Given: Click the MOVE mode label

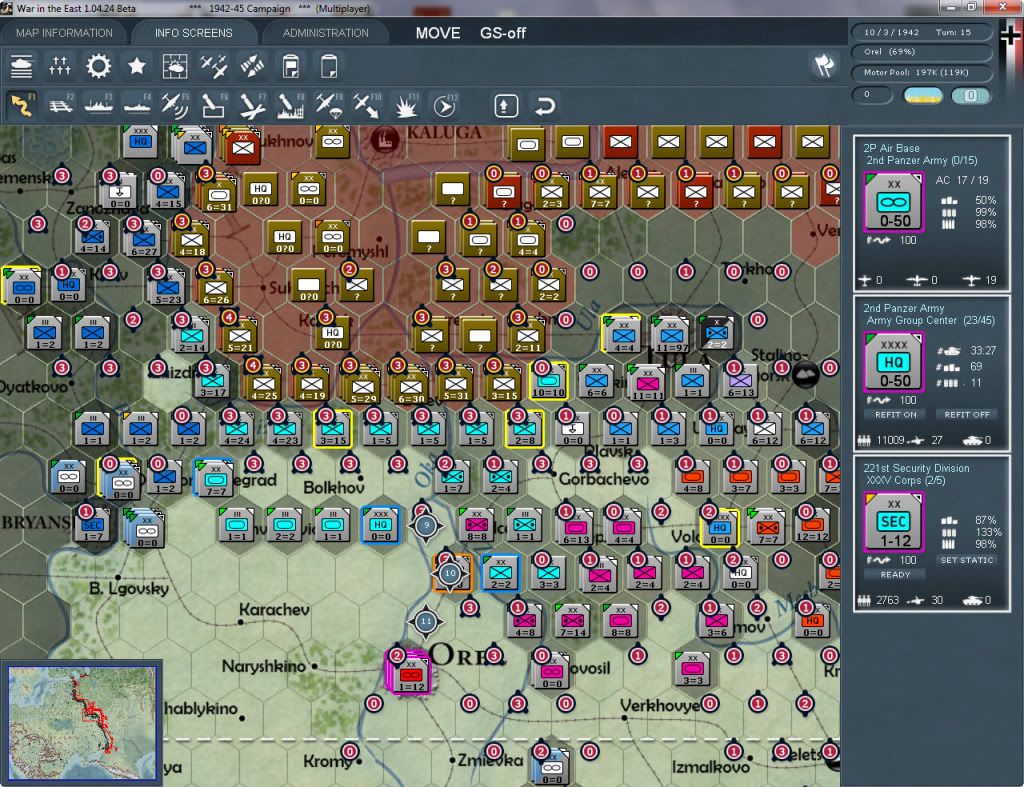Looking at the screenshot, I should [438, 33].
